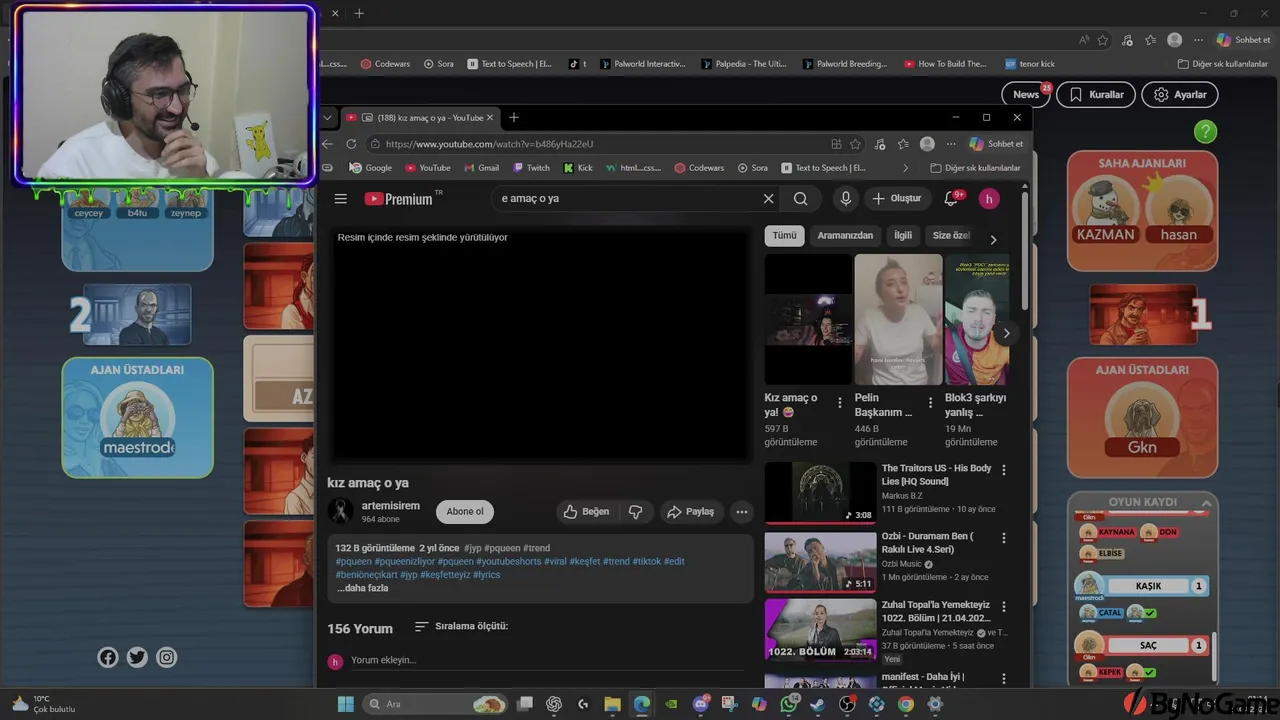Select the 'Aramanızdan' filter chip
The image size is (1280, 720).
(845, 236)
